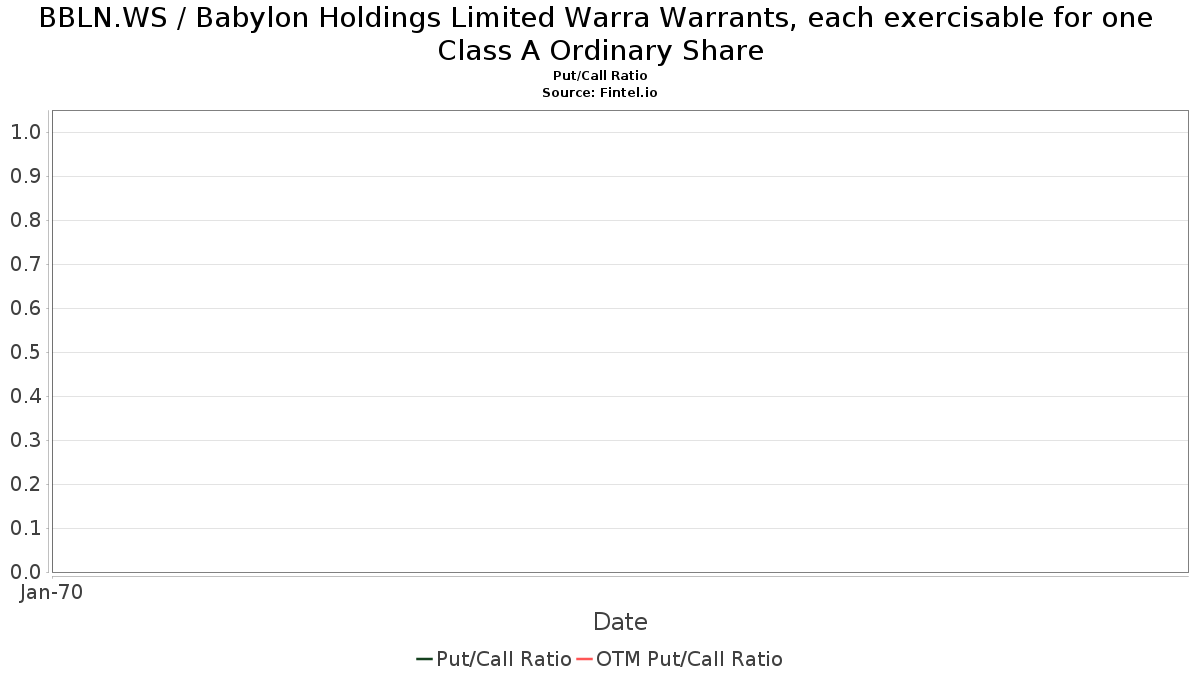Click the 0.2 y-axis tick label
The image size is (1200, 675).
[25, 484]
